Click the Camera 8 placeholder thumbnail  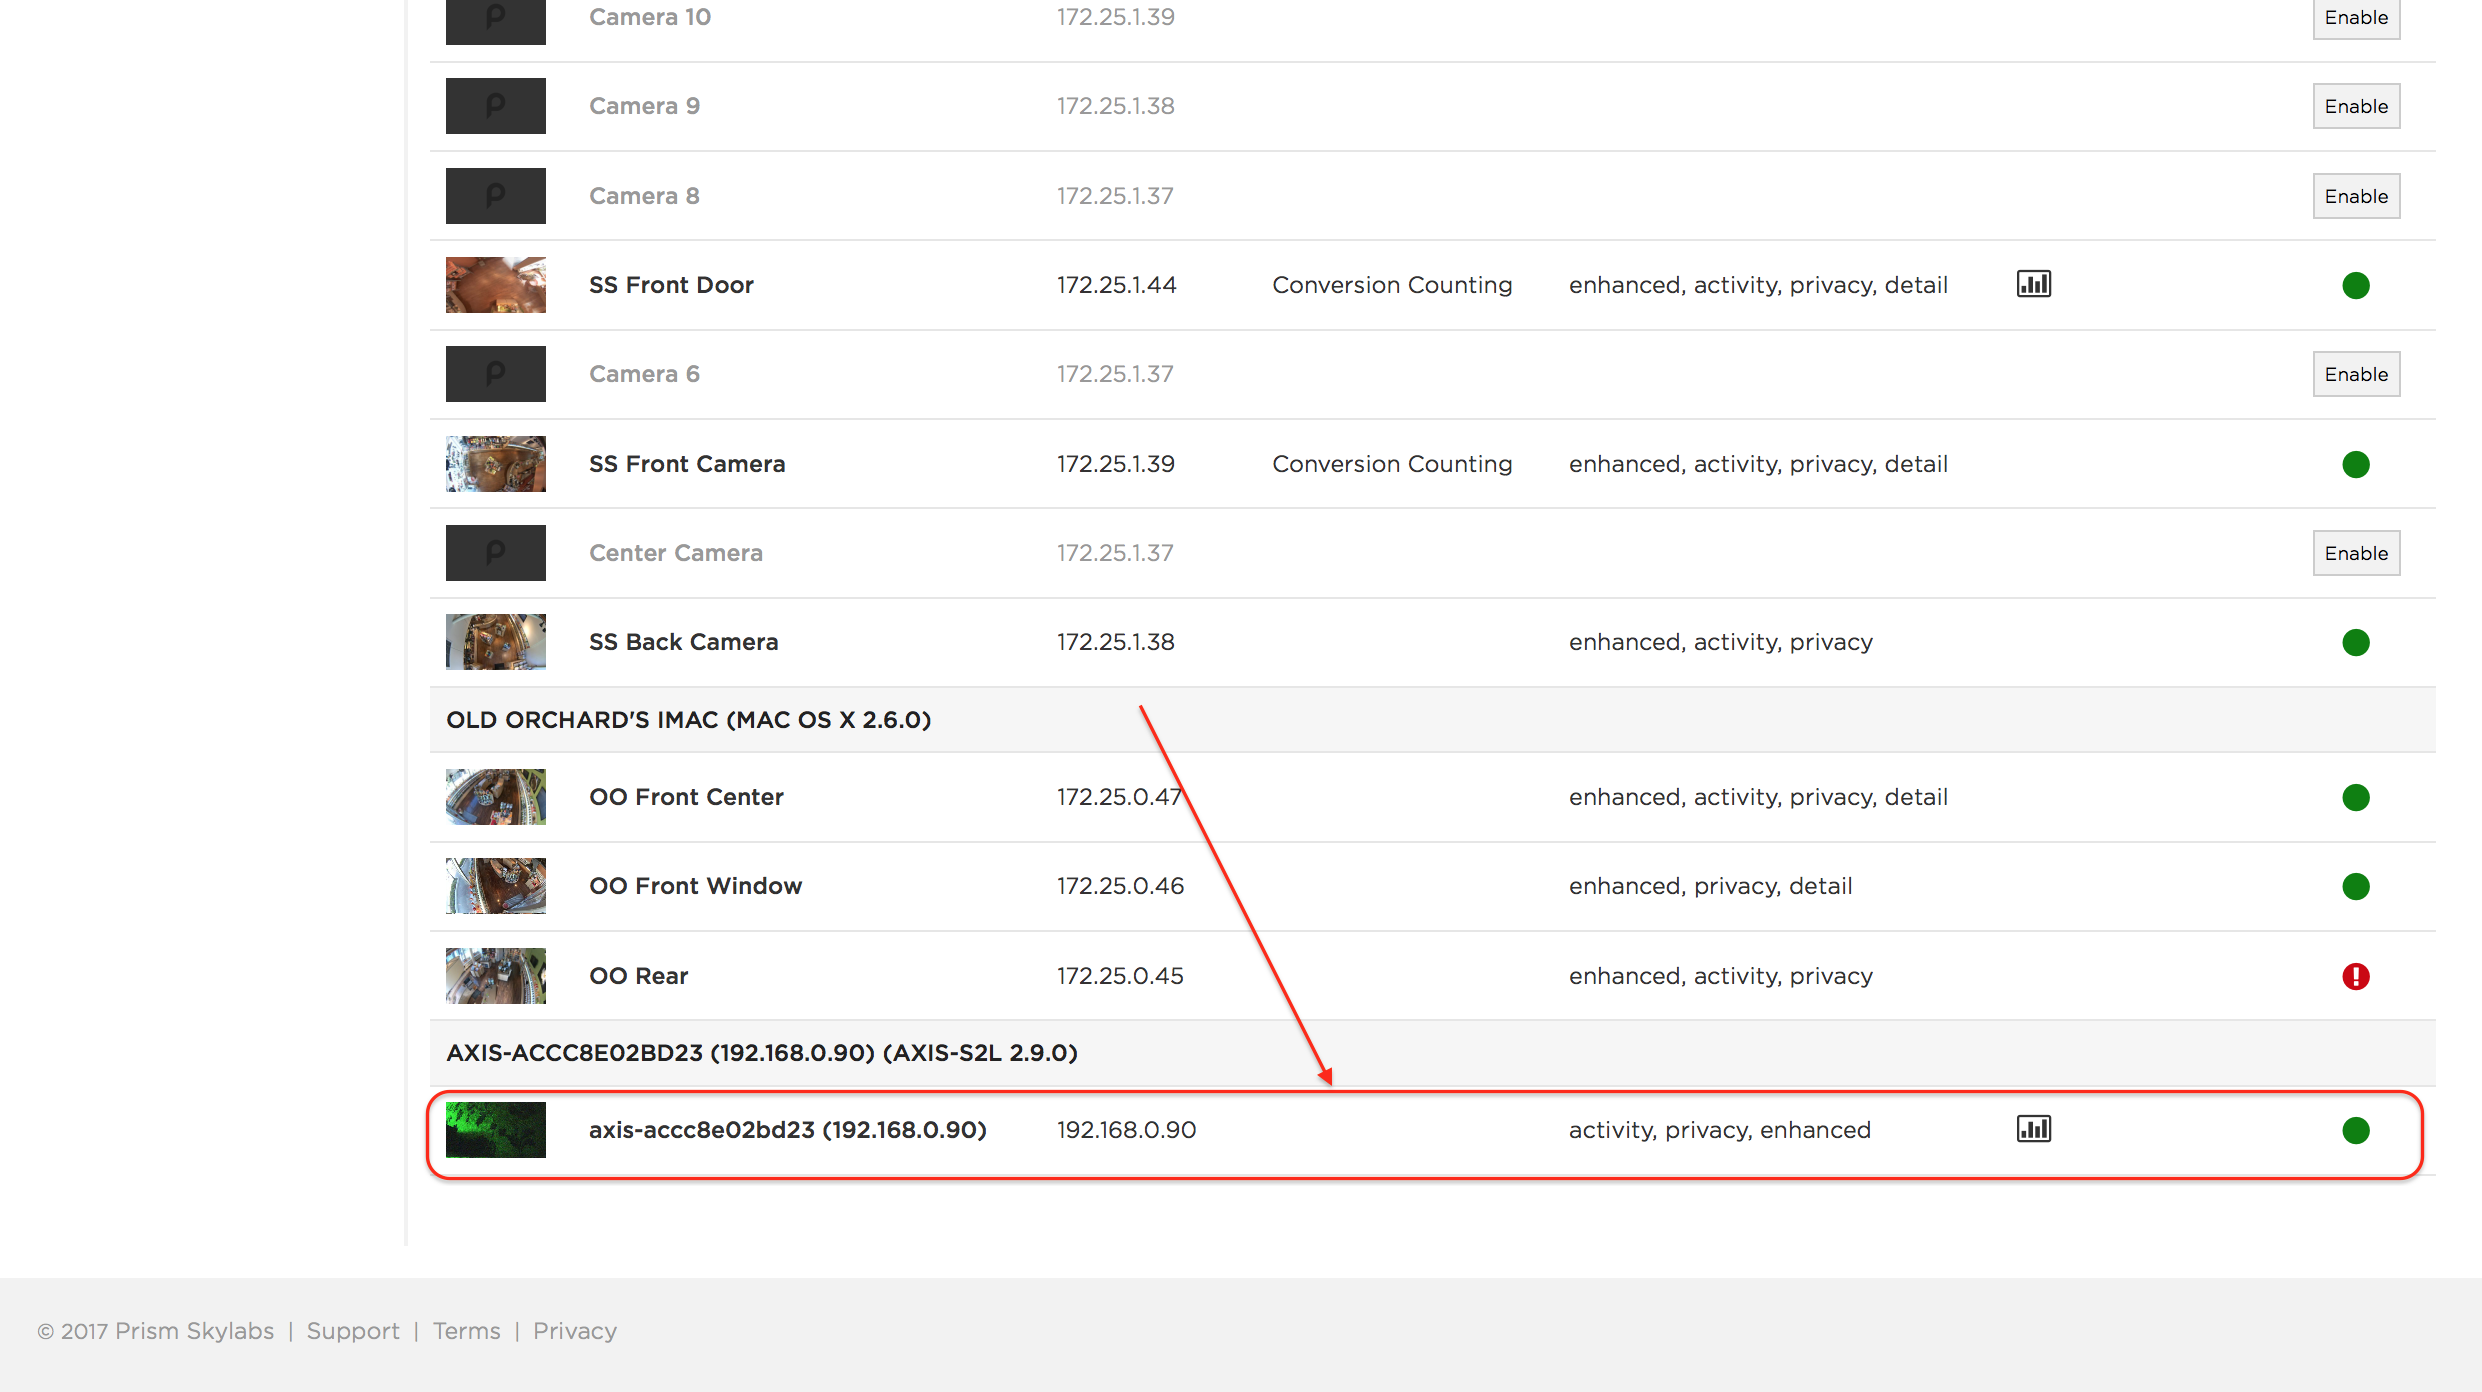(x=496, y=196)
